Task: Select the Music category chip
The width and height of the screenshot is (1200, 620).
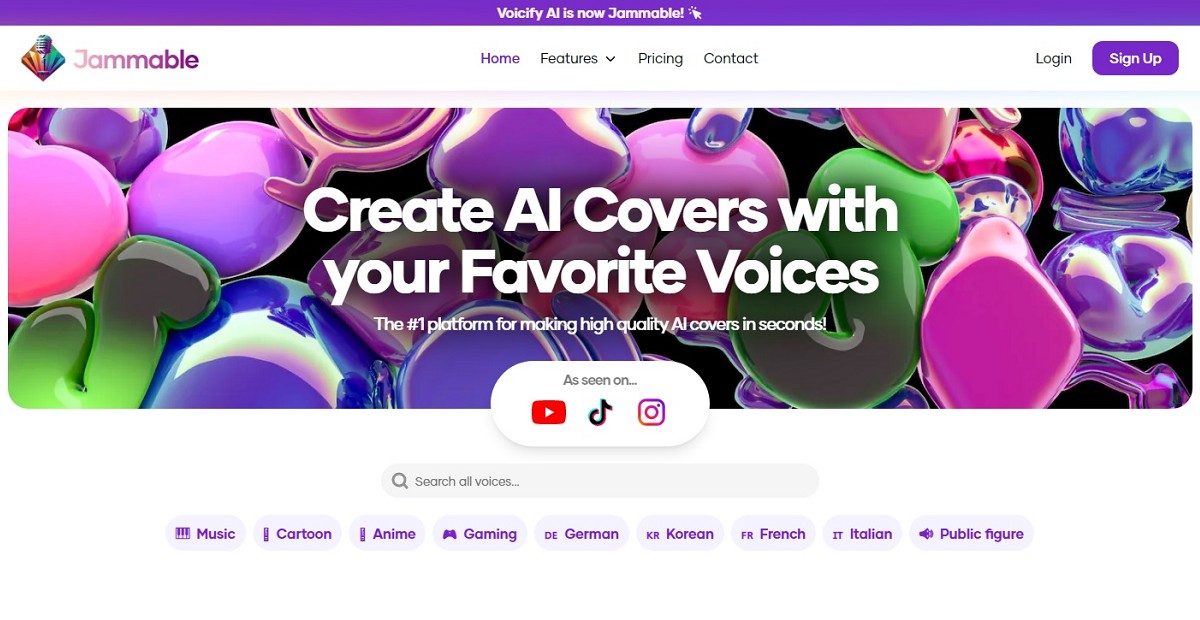Action: click(205, 534)
